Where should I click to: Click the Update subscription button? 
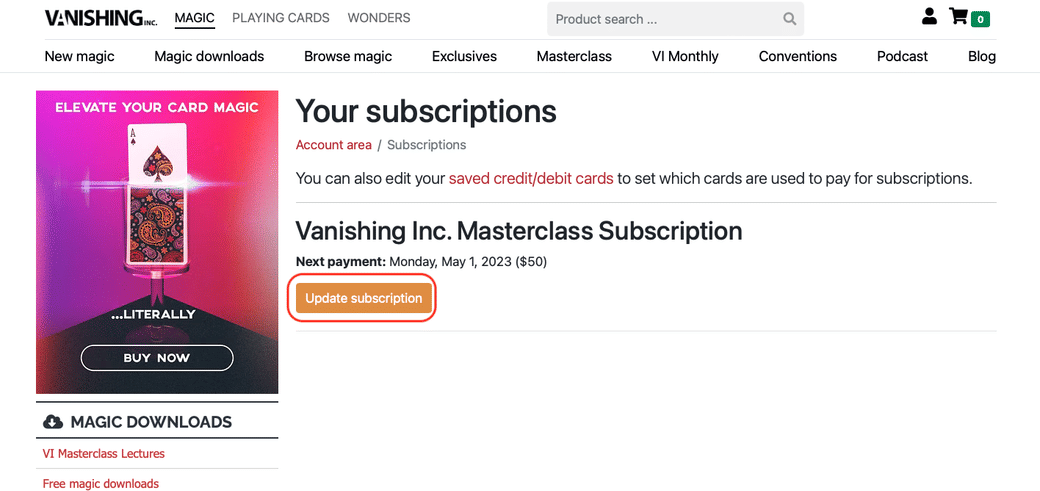pos(363,298)
